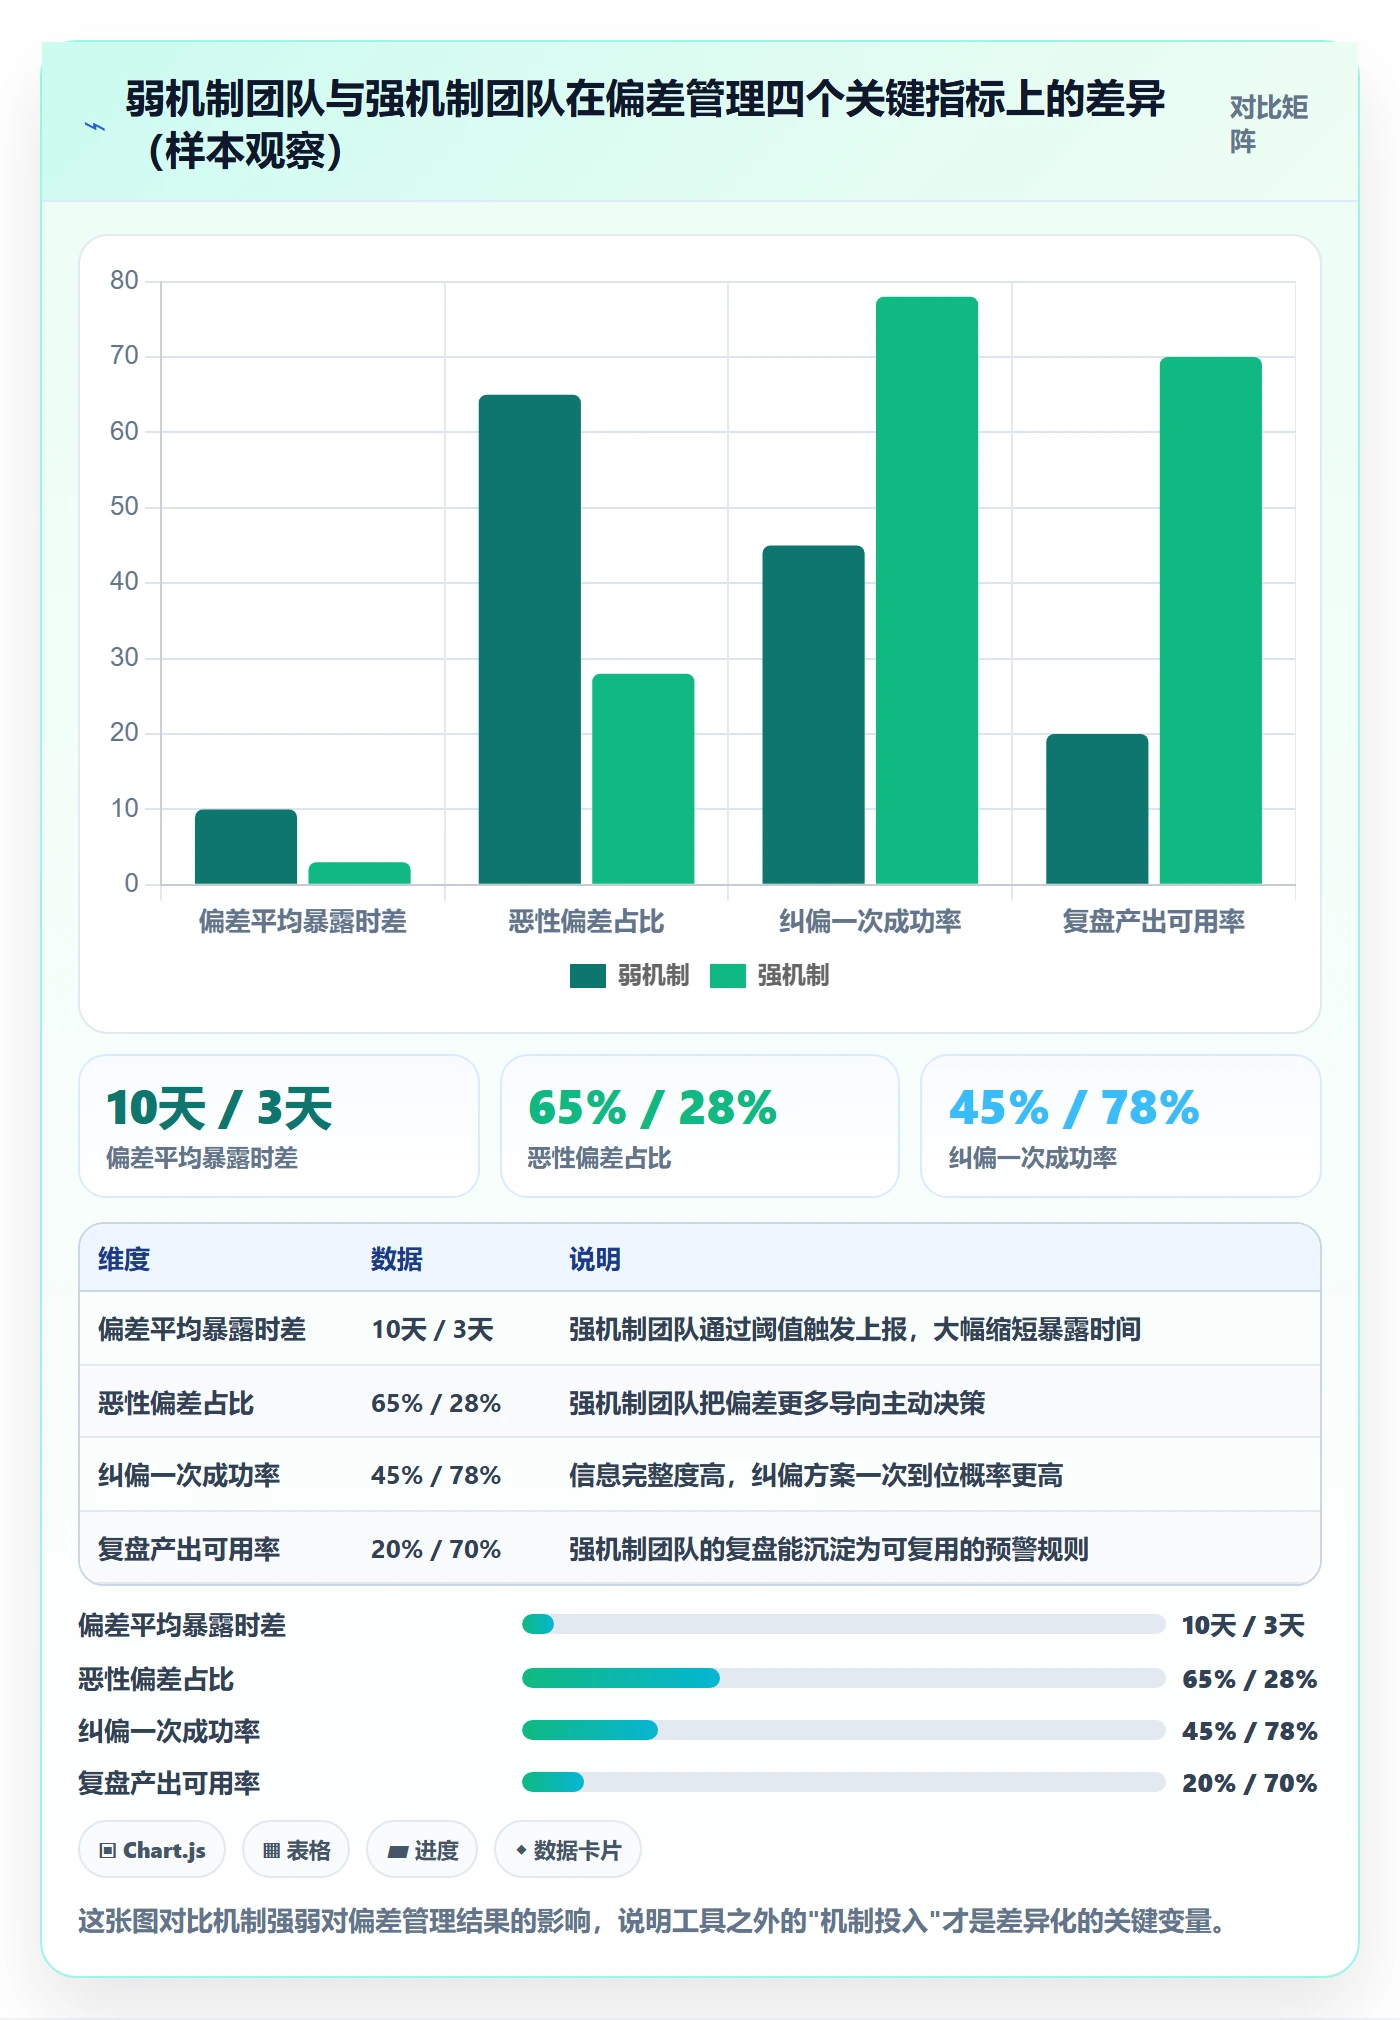Click the 进度 tag chip
Screen dimensions: 1400x2020
click(422, 1850)
